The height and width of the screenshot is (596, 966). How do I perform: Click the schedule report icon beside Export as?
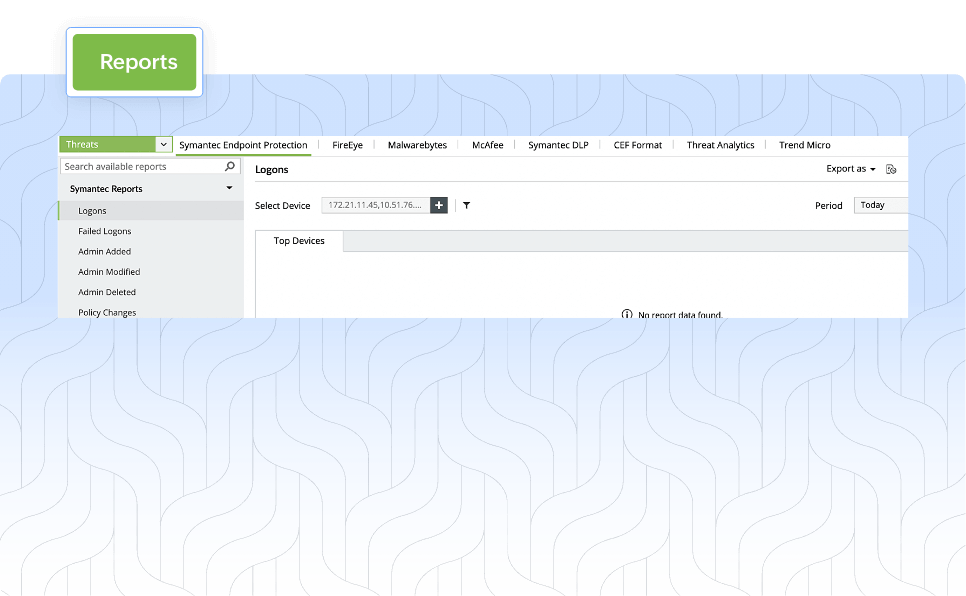[x=891, y=169]
